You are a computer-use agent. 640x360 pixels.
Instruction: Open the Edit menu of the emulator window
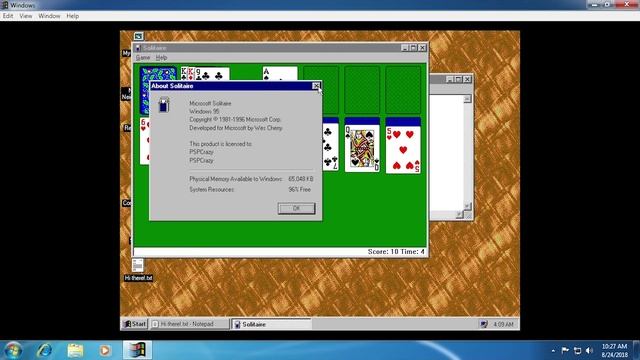point(8,16)
